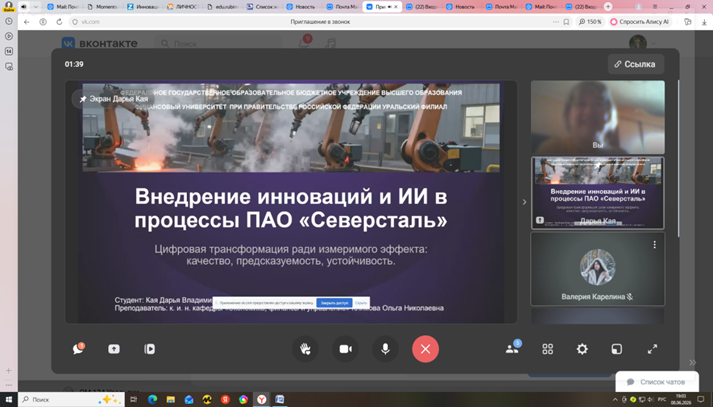
Task: Click the Скрыть link in sharing banner
Action: [361, 303]
